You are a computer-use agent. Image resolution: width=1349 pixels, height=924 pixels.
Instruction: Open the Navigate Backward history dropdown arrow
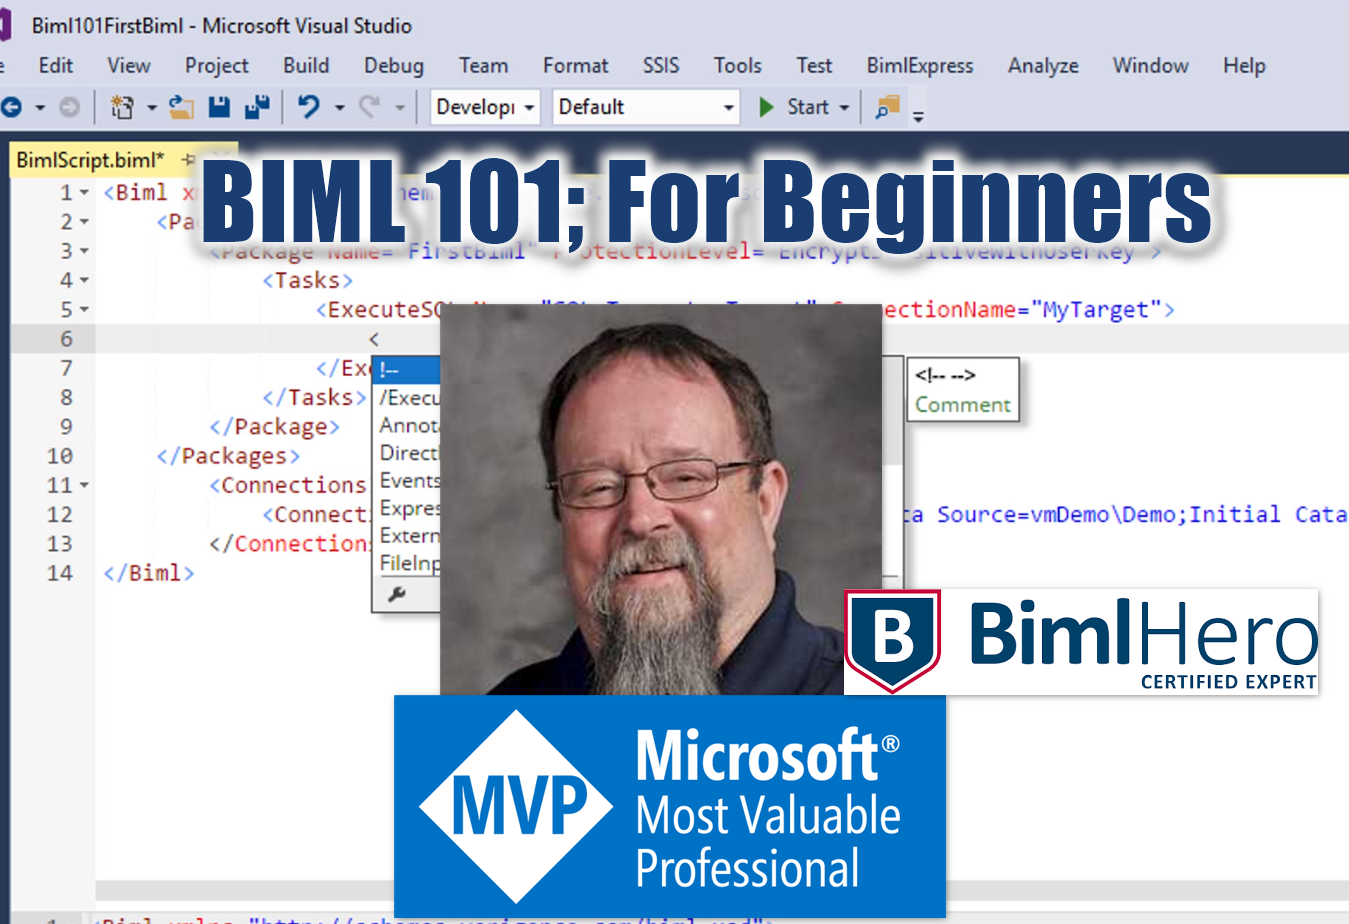click(x=40, y=107)
